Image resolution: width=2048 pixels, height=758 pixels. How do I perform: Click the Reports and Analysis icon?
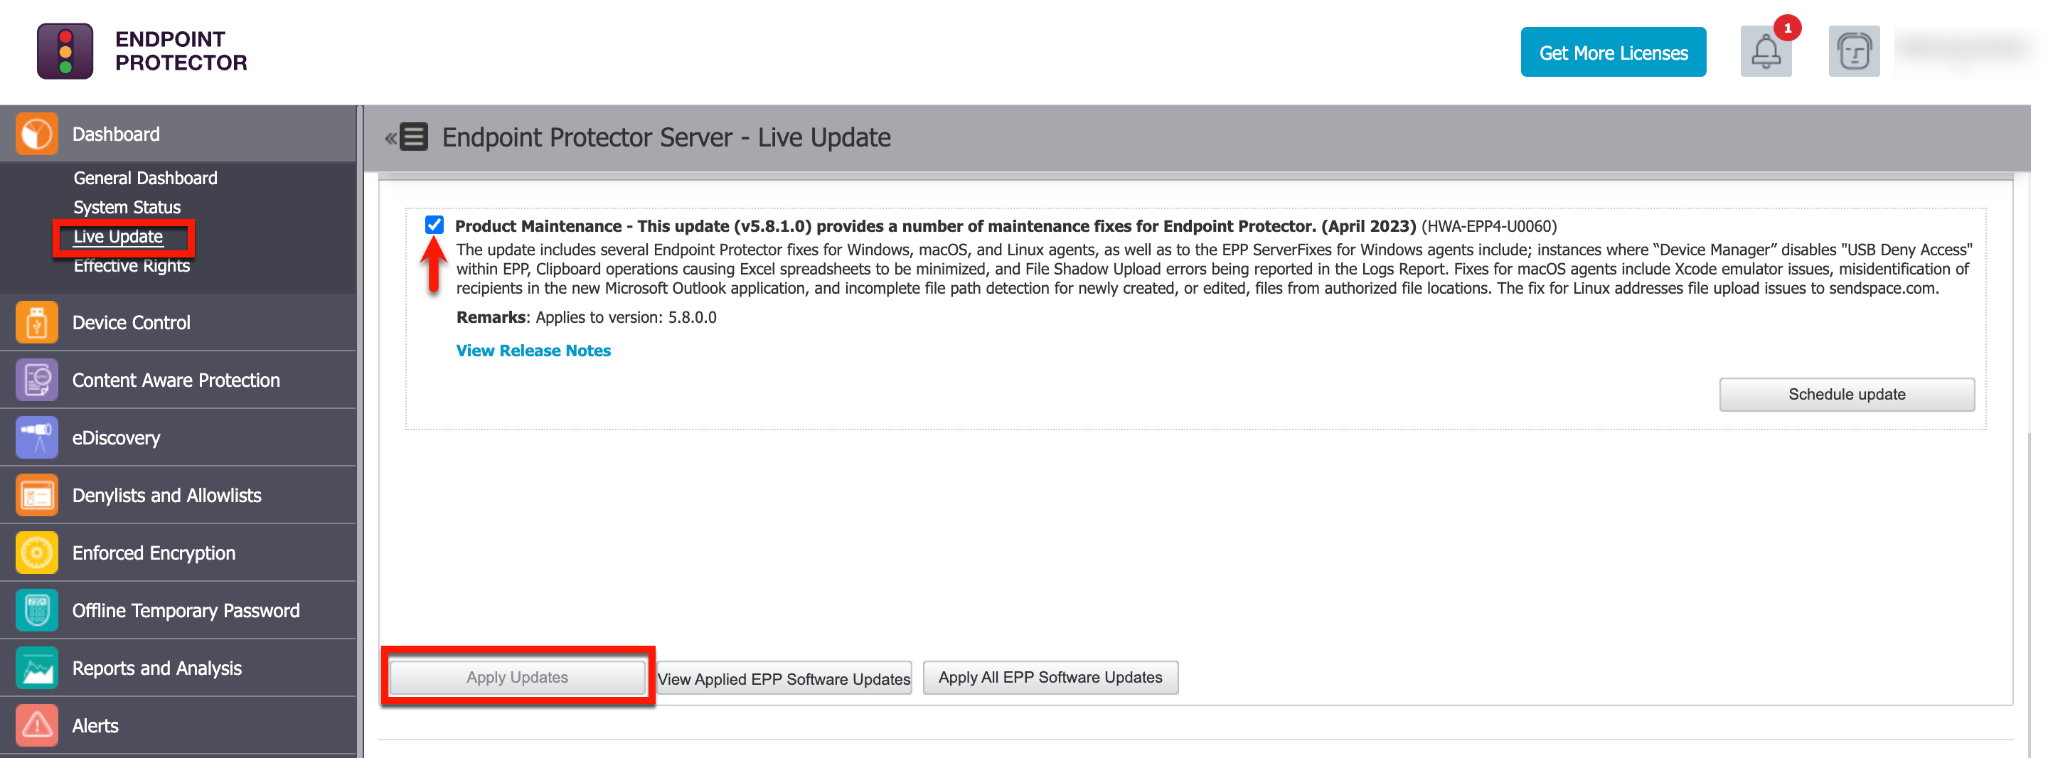pyautogui.click(x=37, y=668)
